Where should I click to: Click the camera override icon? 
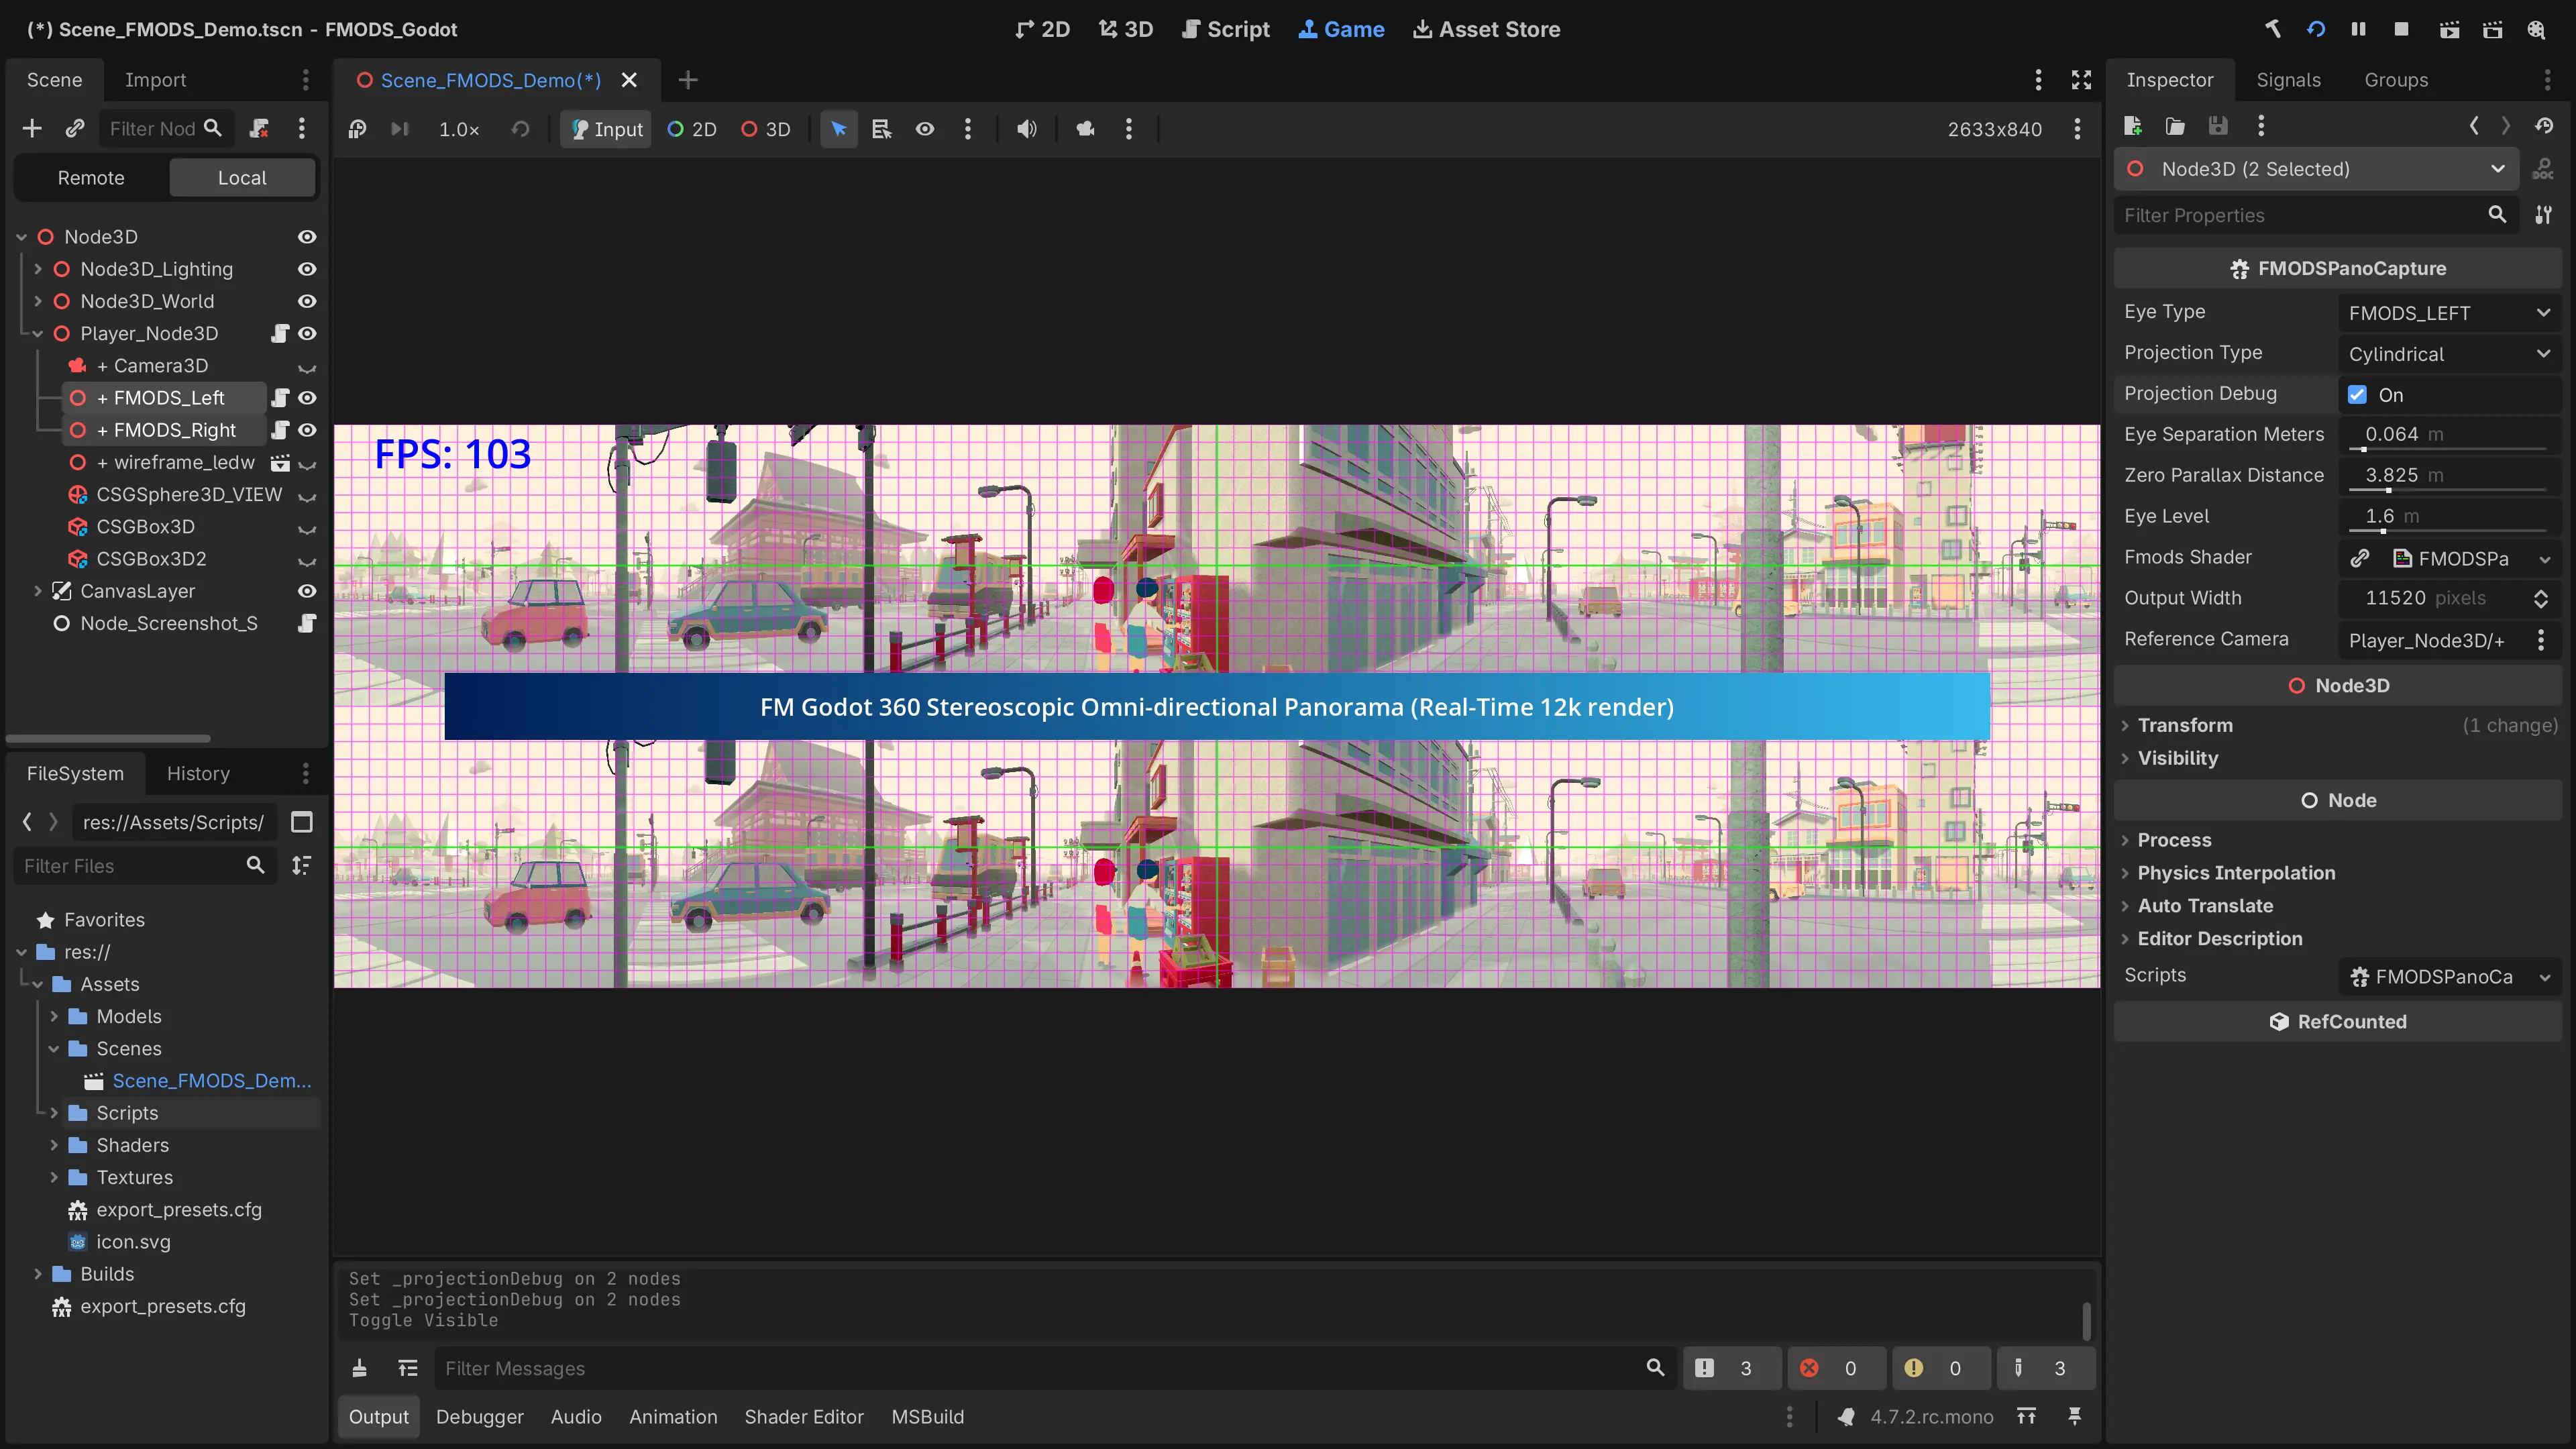tap(1085, 129)
